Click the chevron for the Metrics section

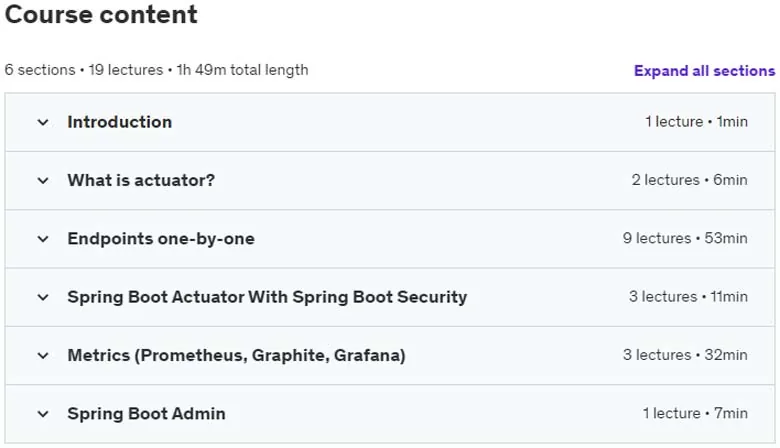[43, 356]
